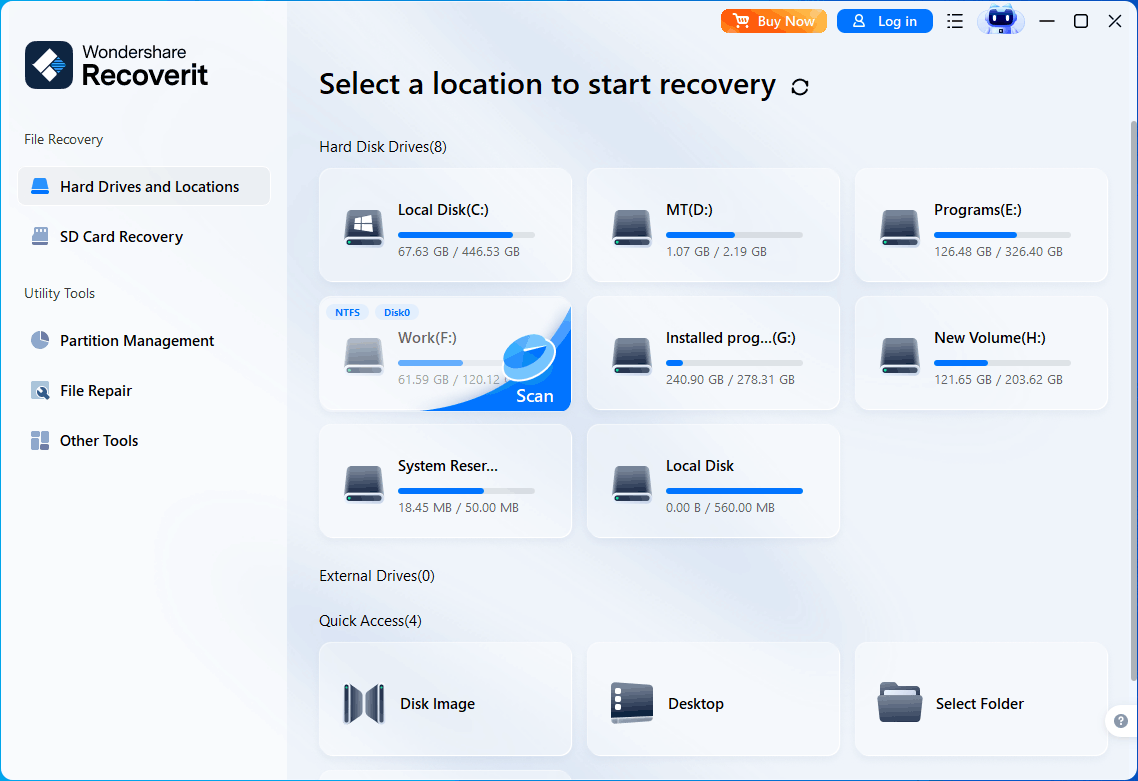This screenshot has height=781, width=1138.
Task: Click the Log in button
Action: coord(885,21)
